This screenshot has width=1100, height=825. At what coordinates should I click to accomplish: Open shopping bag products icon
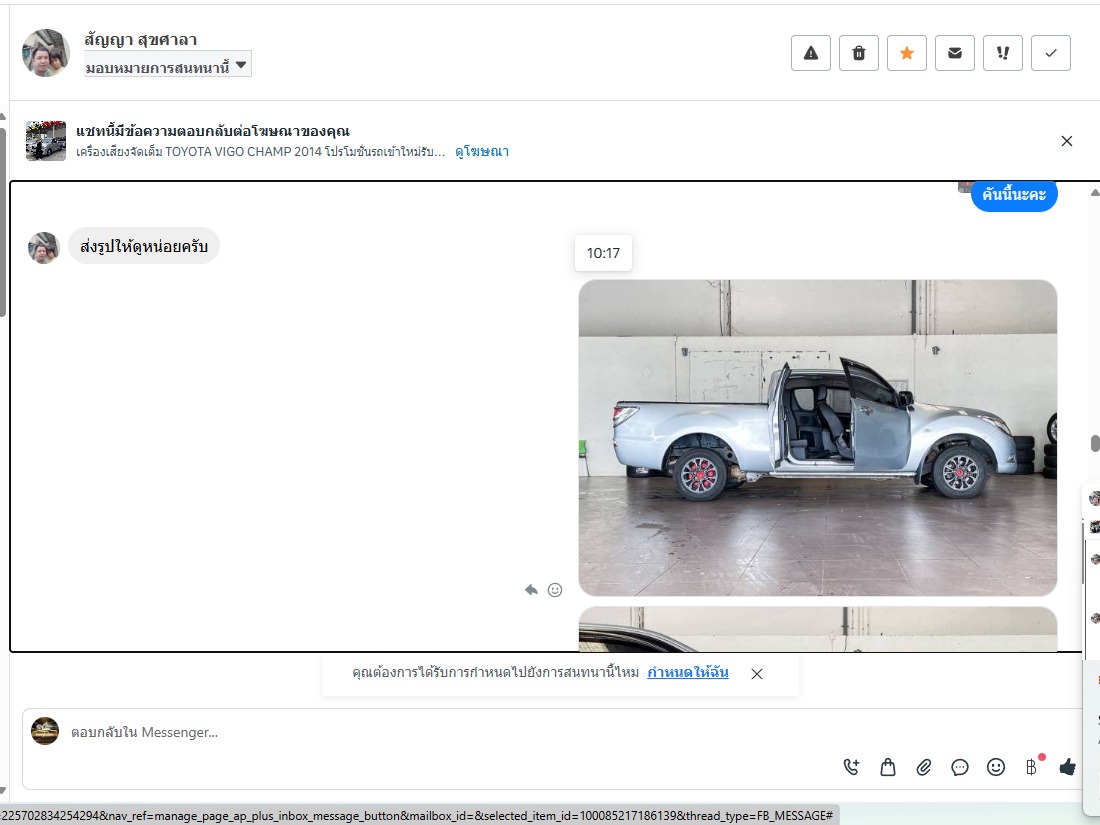coord(887,767)
